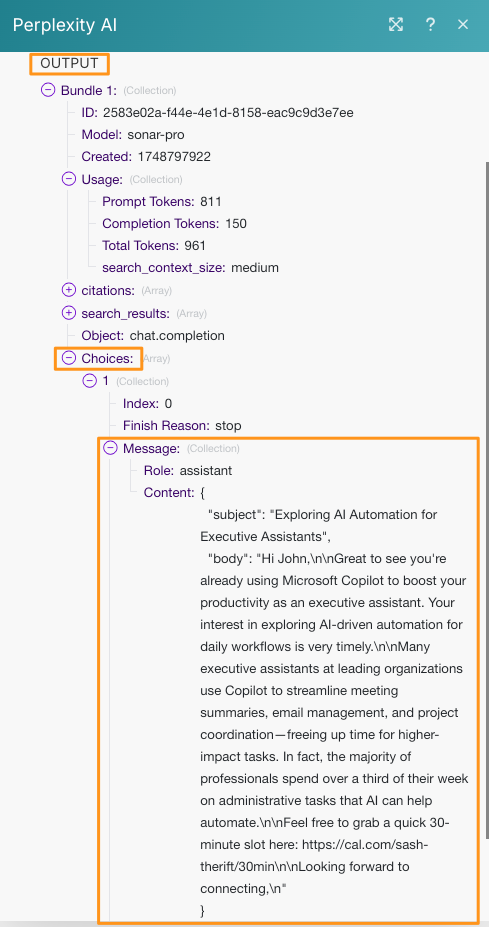
Task: Click the Total Tokens entry
Action: (x=154, y=245)
